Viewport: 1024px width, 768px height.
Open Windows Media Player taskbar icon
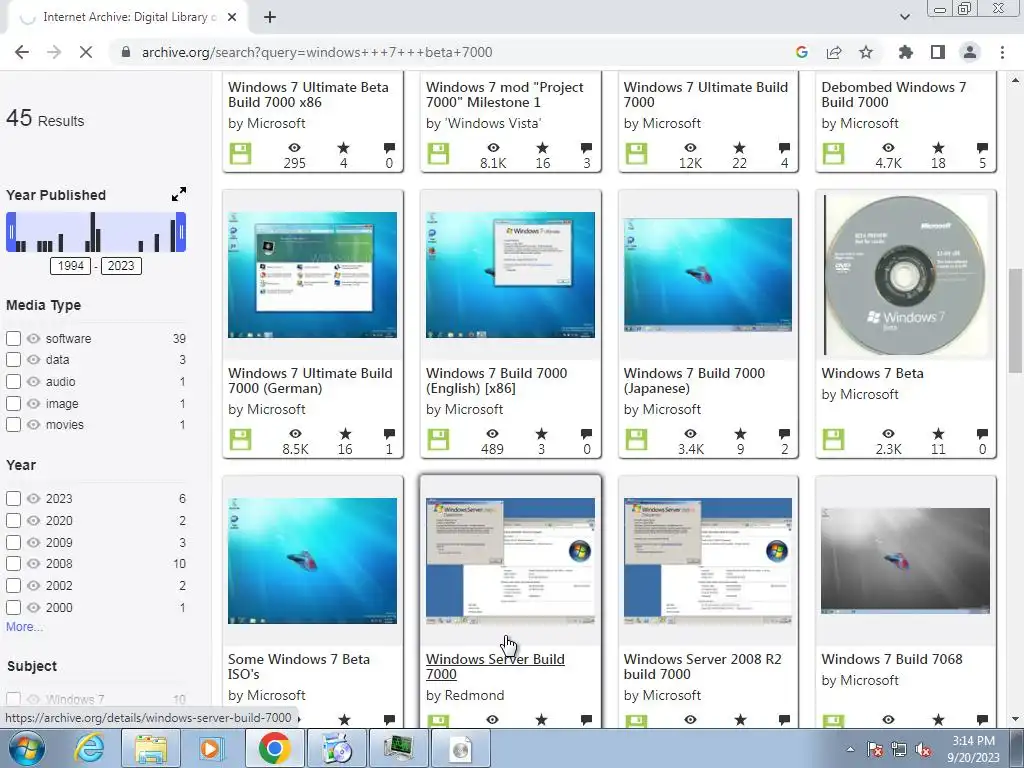(x=210, y=748)
